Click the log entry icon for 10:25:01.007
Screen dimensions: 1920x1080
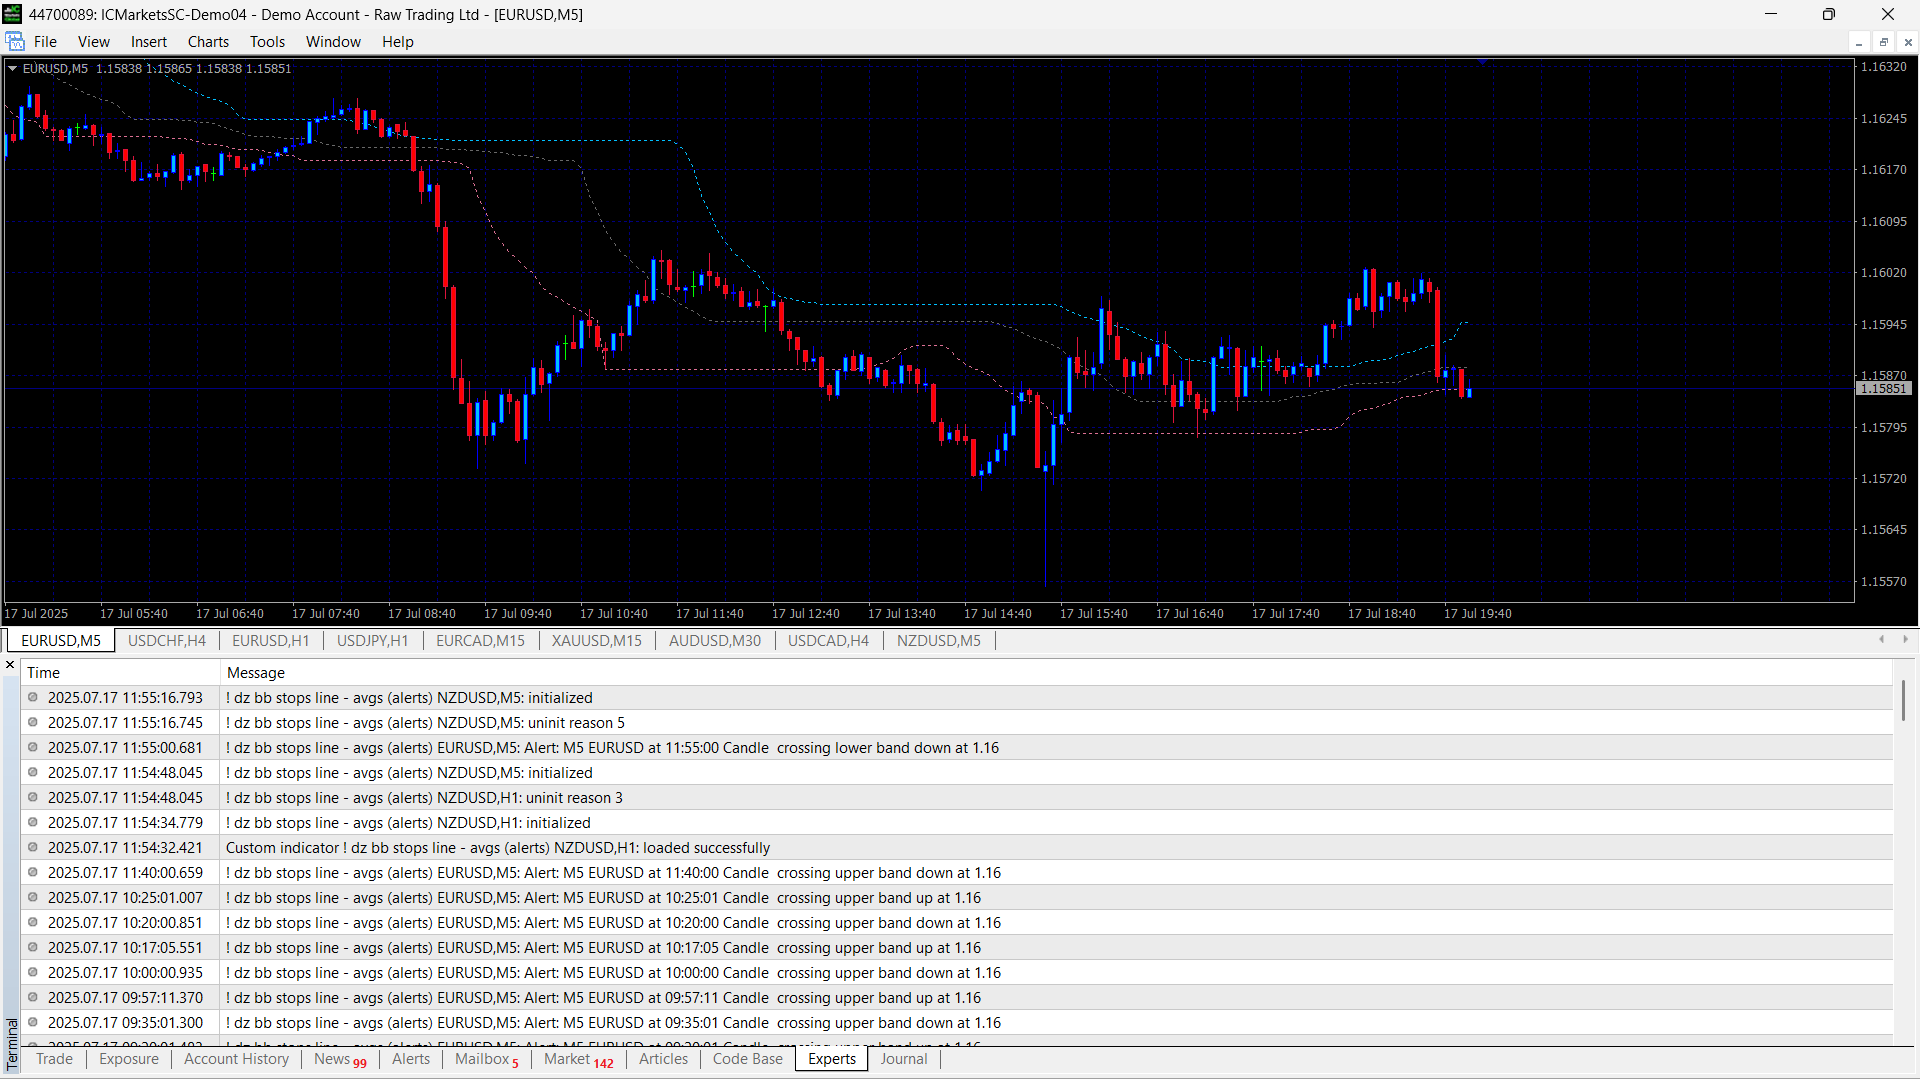click(33, 898)
